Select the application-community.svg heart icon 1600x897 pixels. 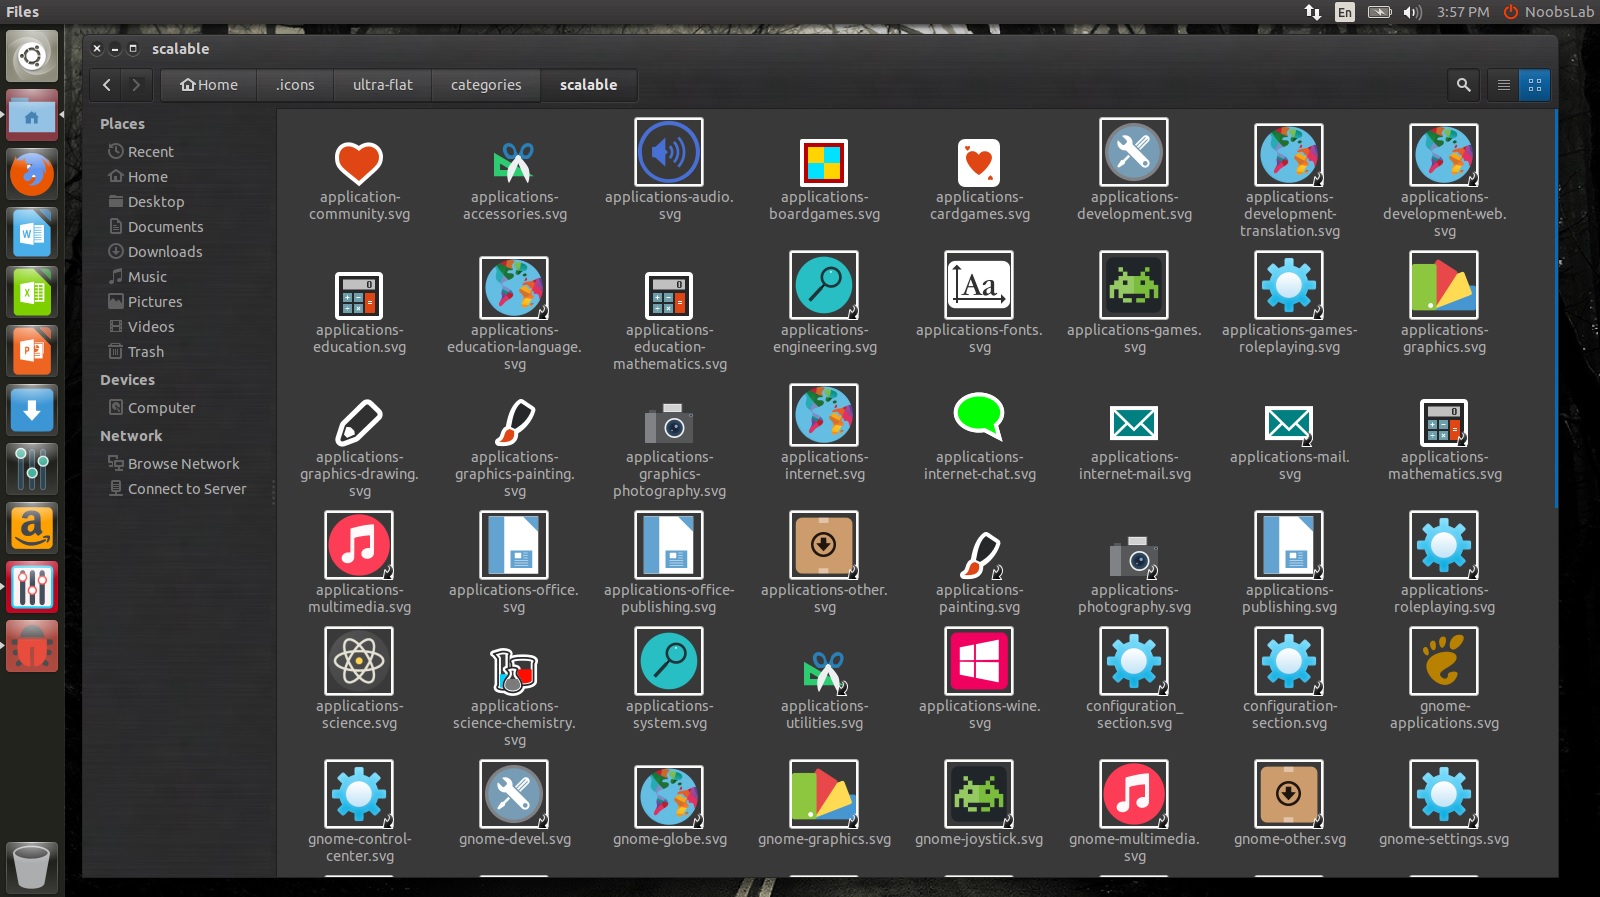click(359, 162)
